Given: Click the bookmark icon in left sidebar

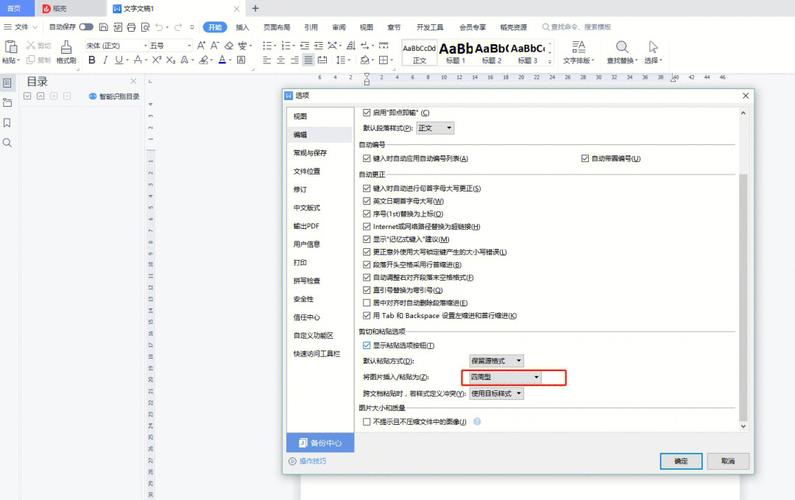Looking at the screenshot, I should click(7, 123).
